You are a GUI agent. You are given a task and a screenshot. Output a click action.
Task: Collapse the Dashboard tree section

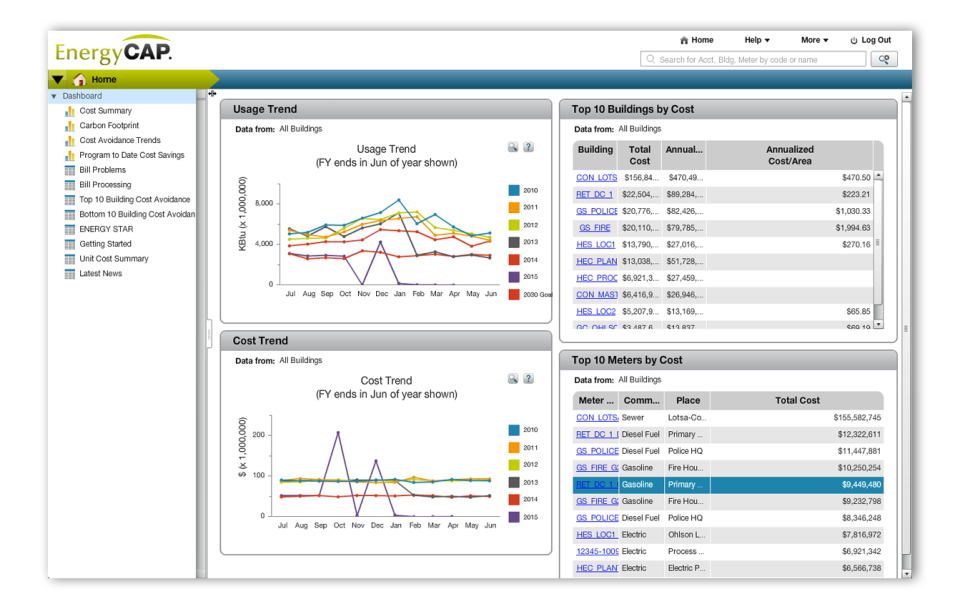[54, 97]
